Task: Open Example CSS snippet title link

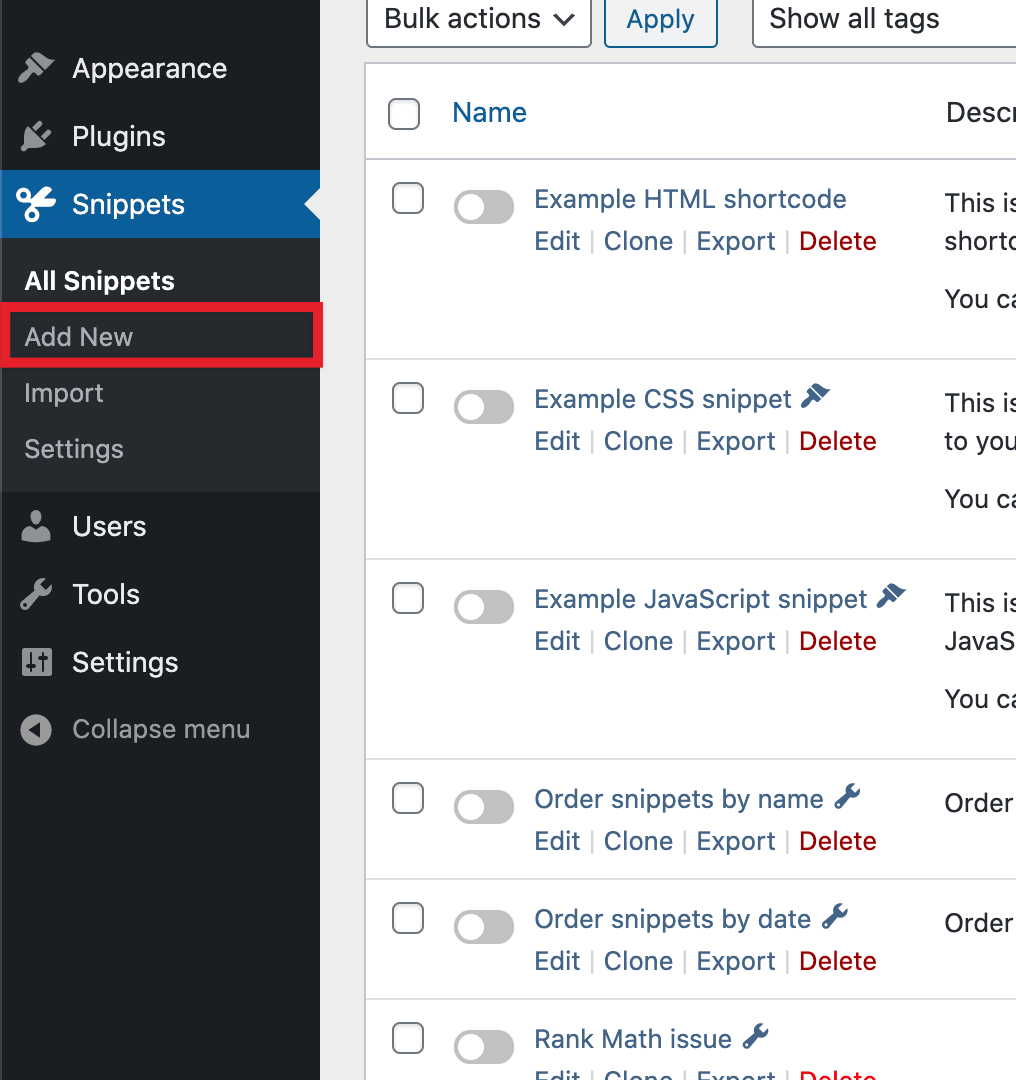Action: pos(663,399)
